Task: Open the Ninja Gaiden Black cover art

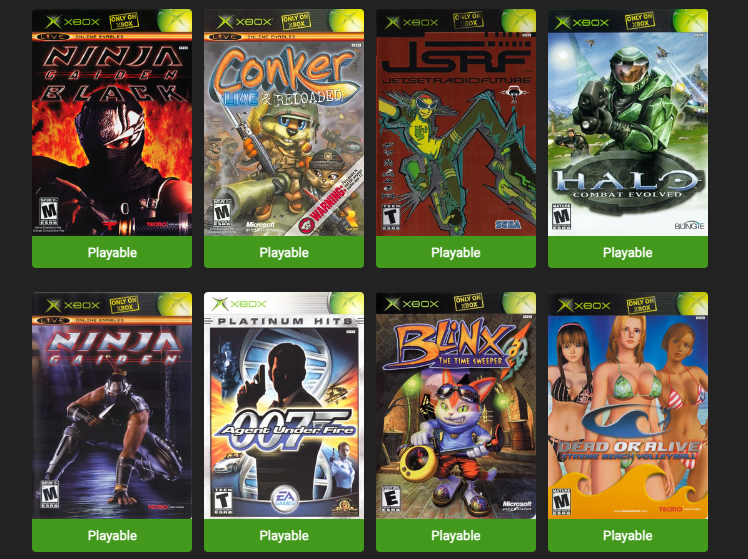Action: pyautogui.click(x=112, y=123)
